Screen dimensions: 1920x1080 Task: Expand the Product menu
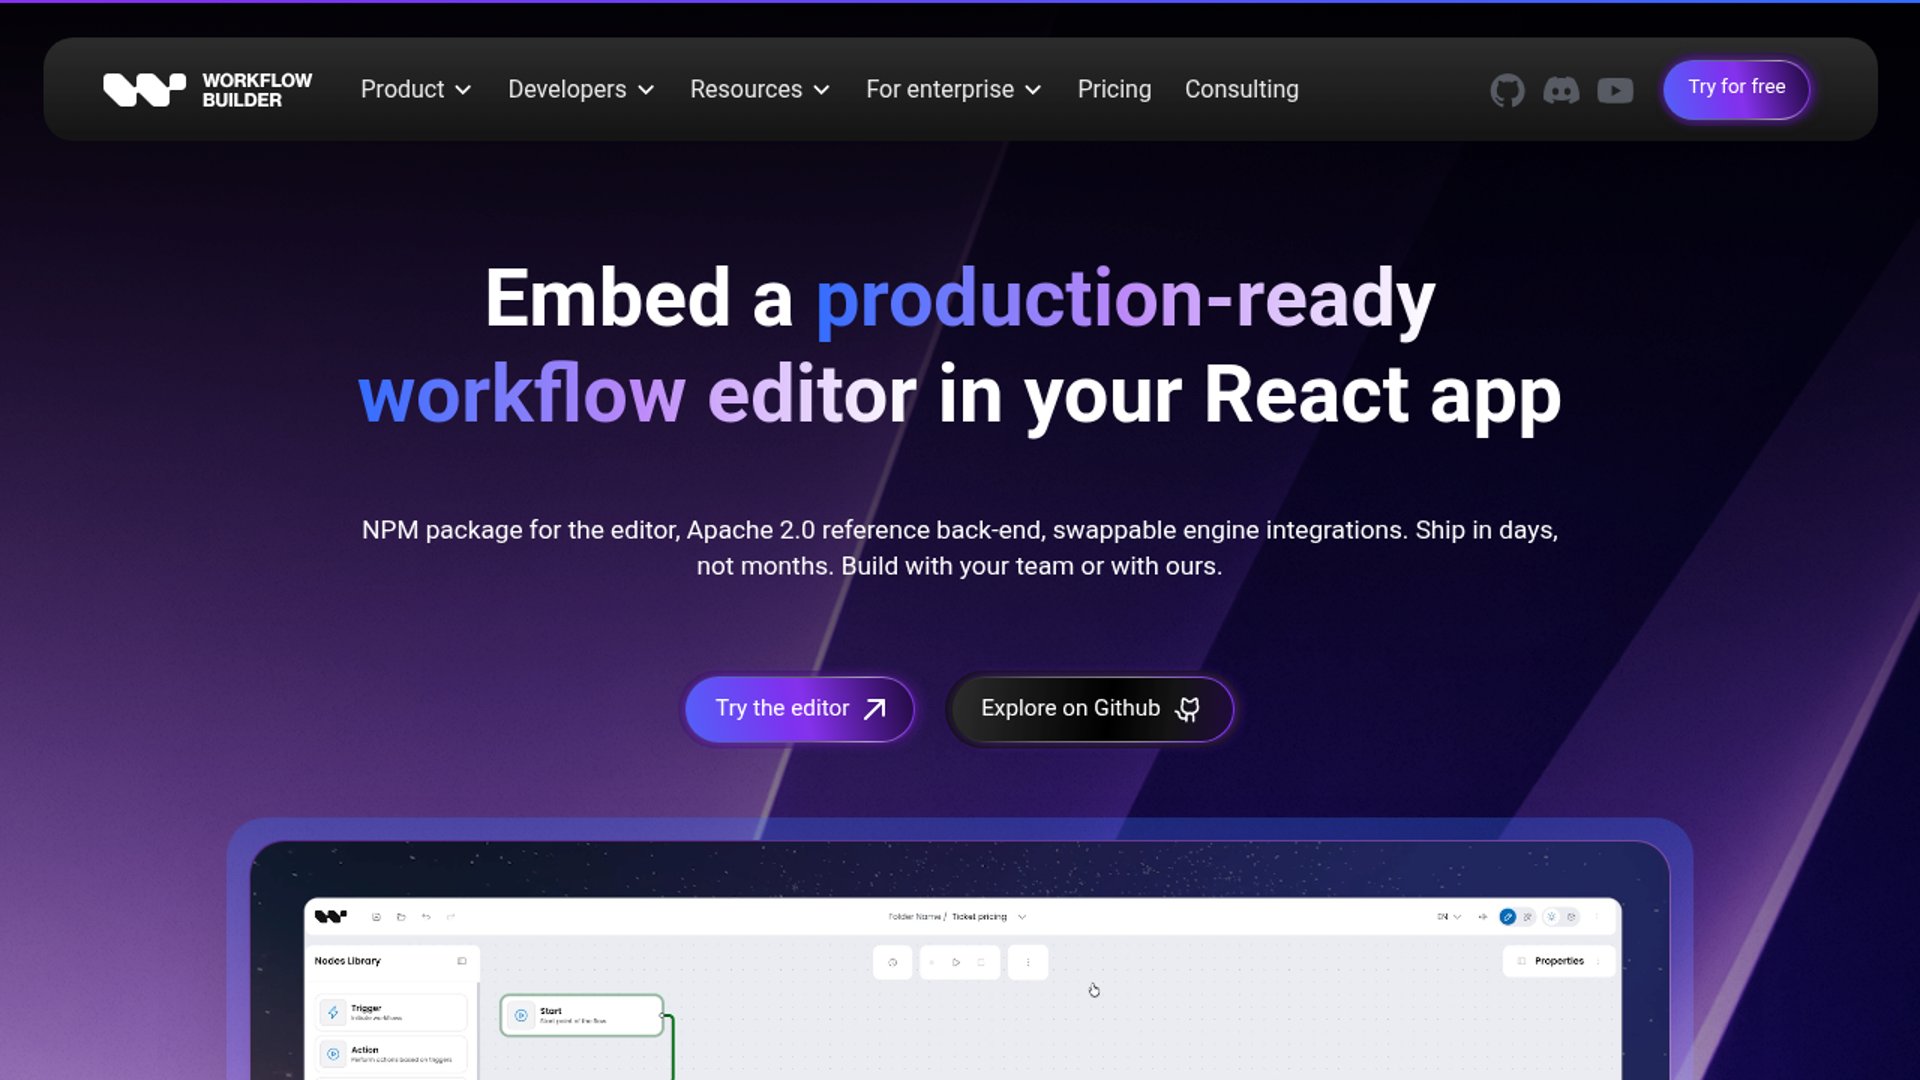click(416, 89)
